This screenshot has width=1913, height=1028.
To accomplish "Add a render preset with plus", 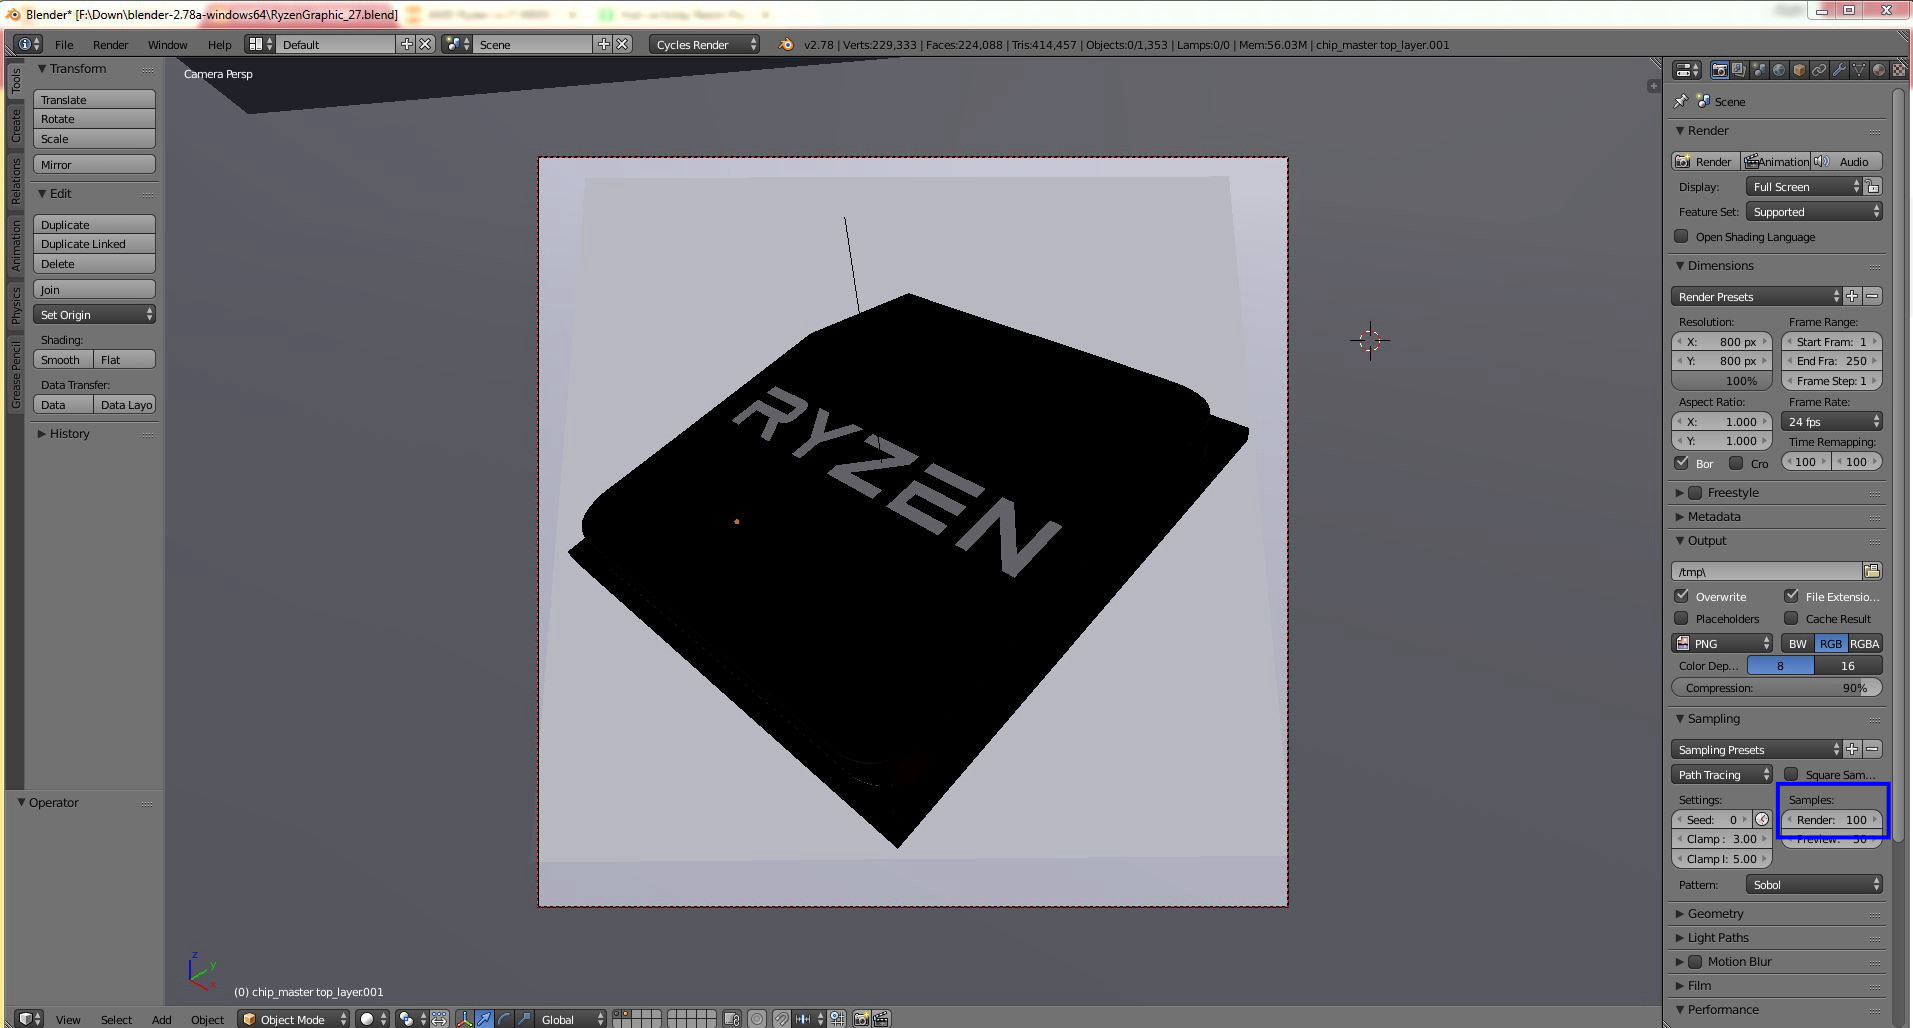I will point(1852,296).
